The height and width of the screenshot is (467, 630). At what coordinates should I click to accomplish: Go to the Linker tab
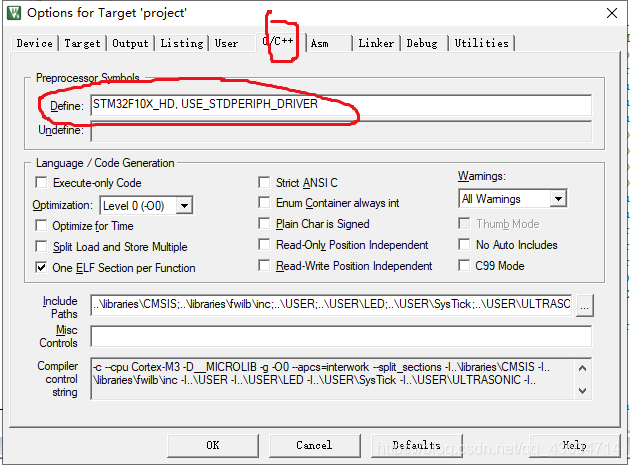[376, 43]
